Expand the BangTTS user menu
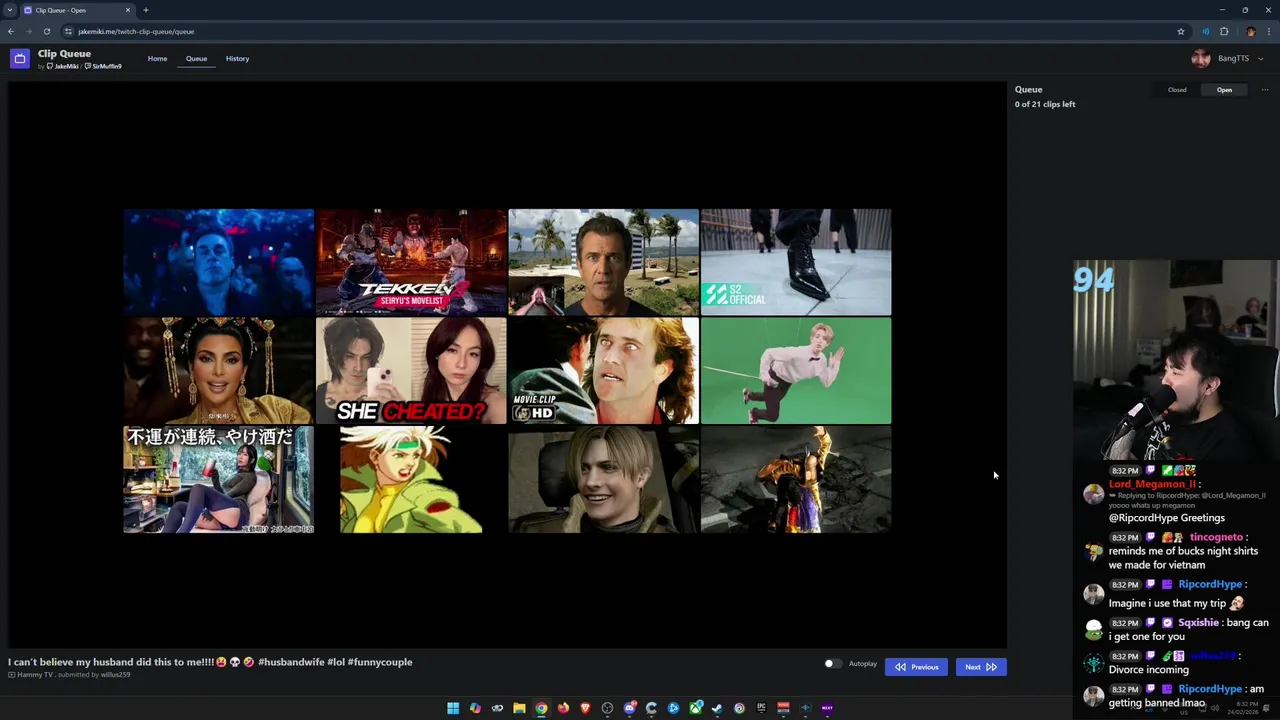Image resolution: width=1280 pixels, height=720 pixels. click(1228, 59)
